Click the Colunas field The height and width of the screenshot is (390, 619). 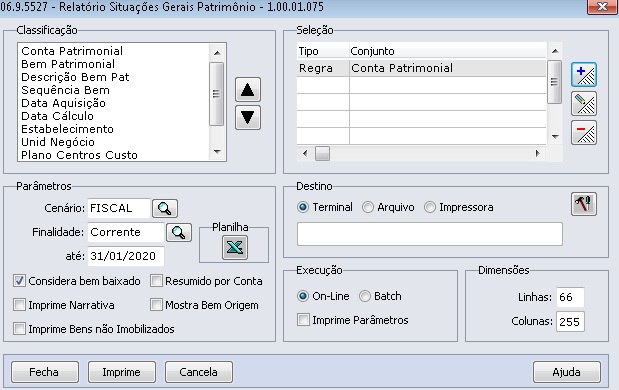tap(570, 321)
